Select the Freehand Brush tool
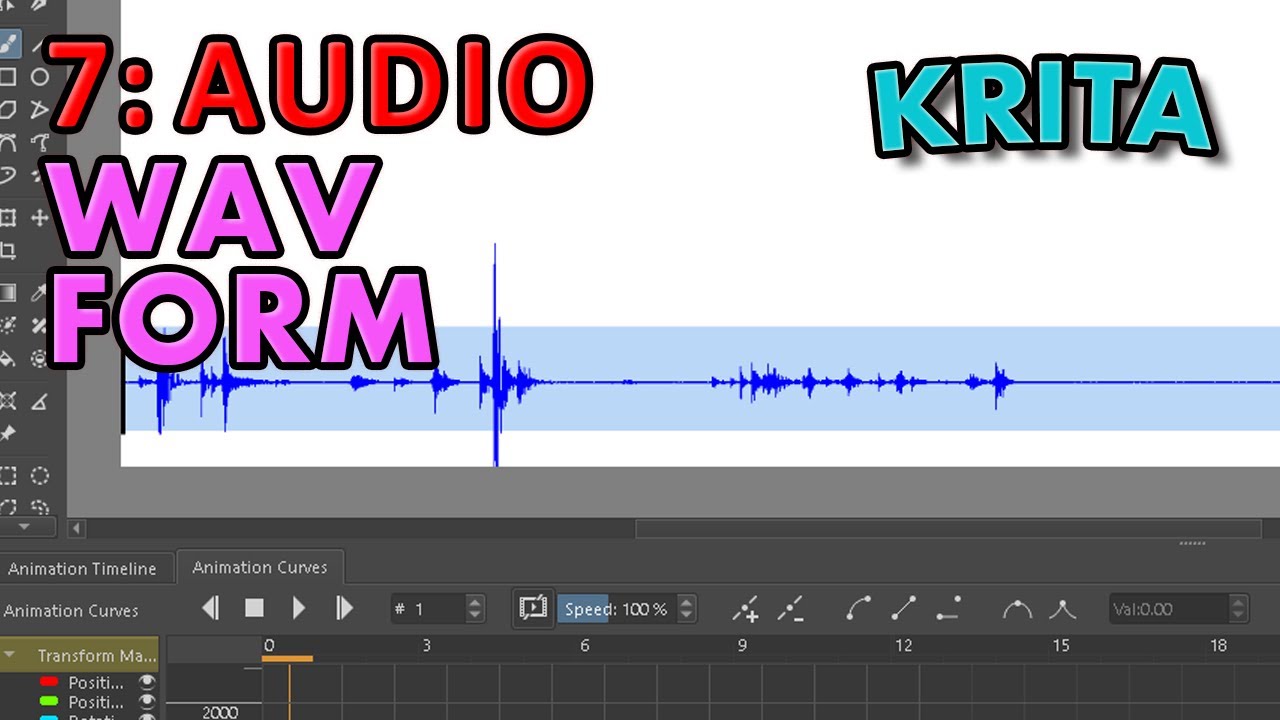Viewport: 1280px width, 720px height. 8,43
